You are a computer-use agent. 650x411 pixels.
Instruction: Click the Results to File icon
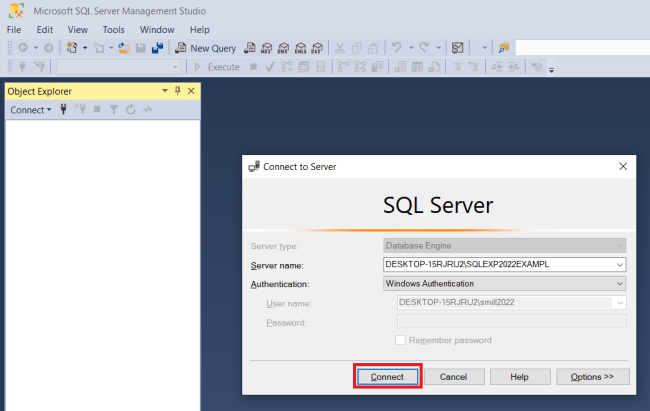coord(434,67)
